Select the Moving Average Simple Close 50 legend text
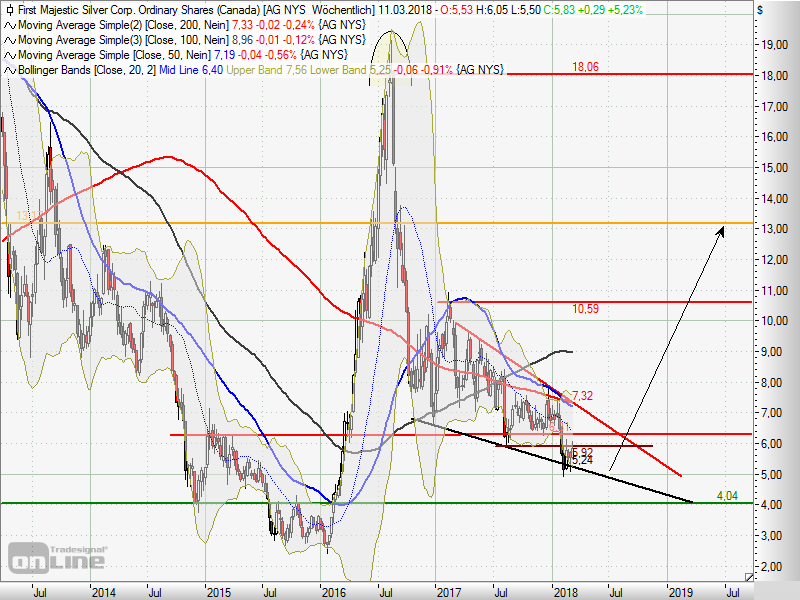The height and width of the screenshot is (600, 800). pyautogui.click(x=114, y=55)
